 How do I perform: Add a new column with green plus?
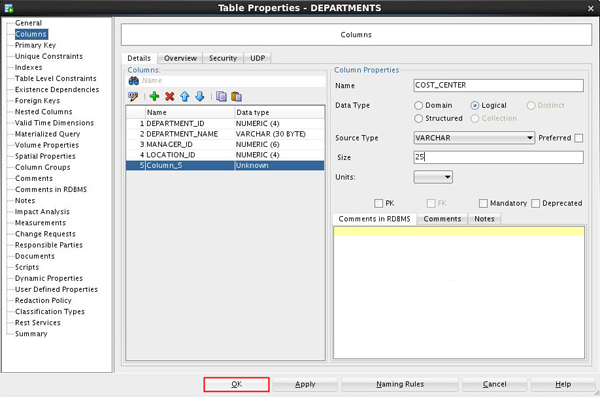click(x=154, y=96)
